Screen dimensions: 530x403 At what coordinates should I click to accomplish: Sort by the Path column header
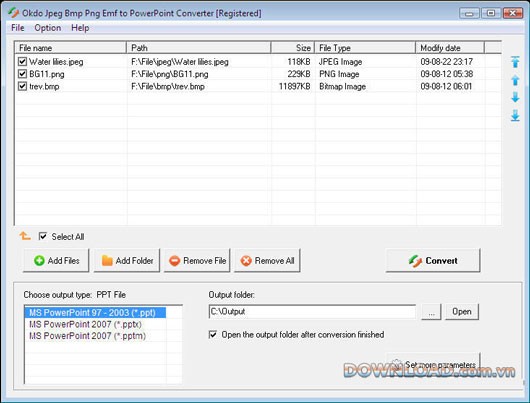pos(199,48)
